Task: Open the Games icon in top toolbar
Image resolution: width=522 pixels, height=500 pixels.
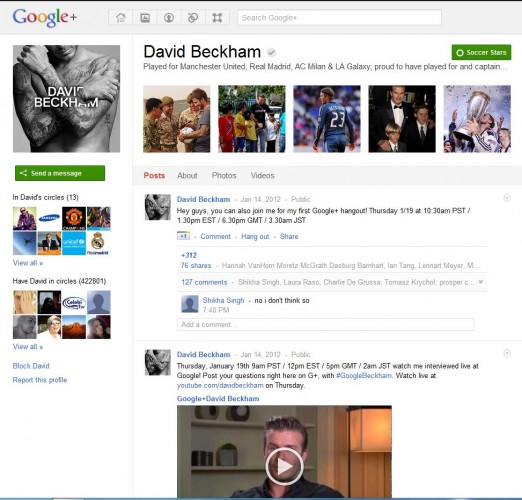Action: [217, 17]
